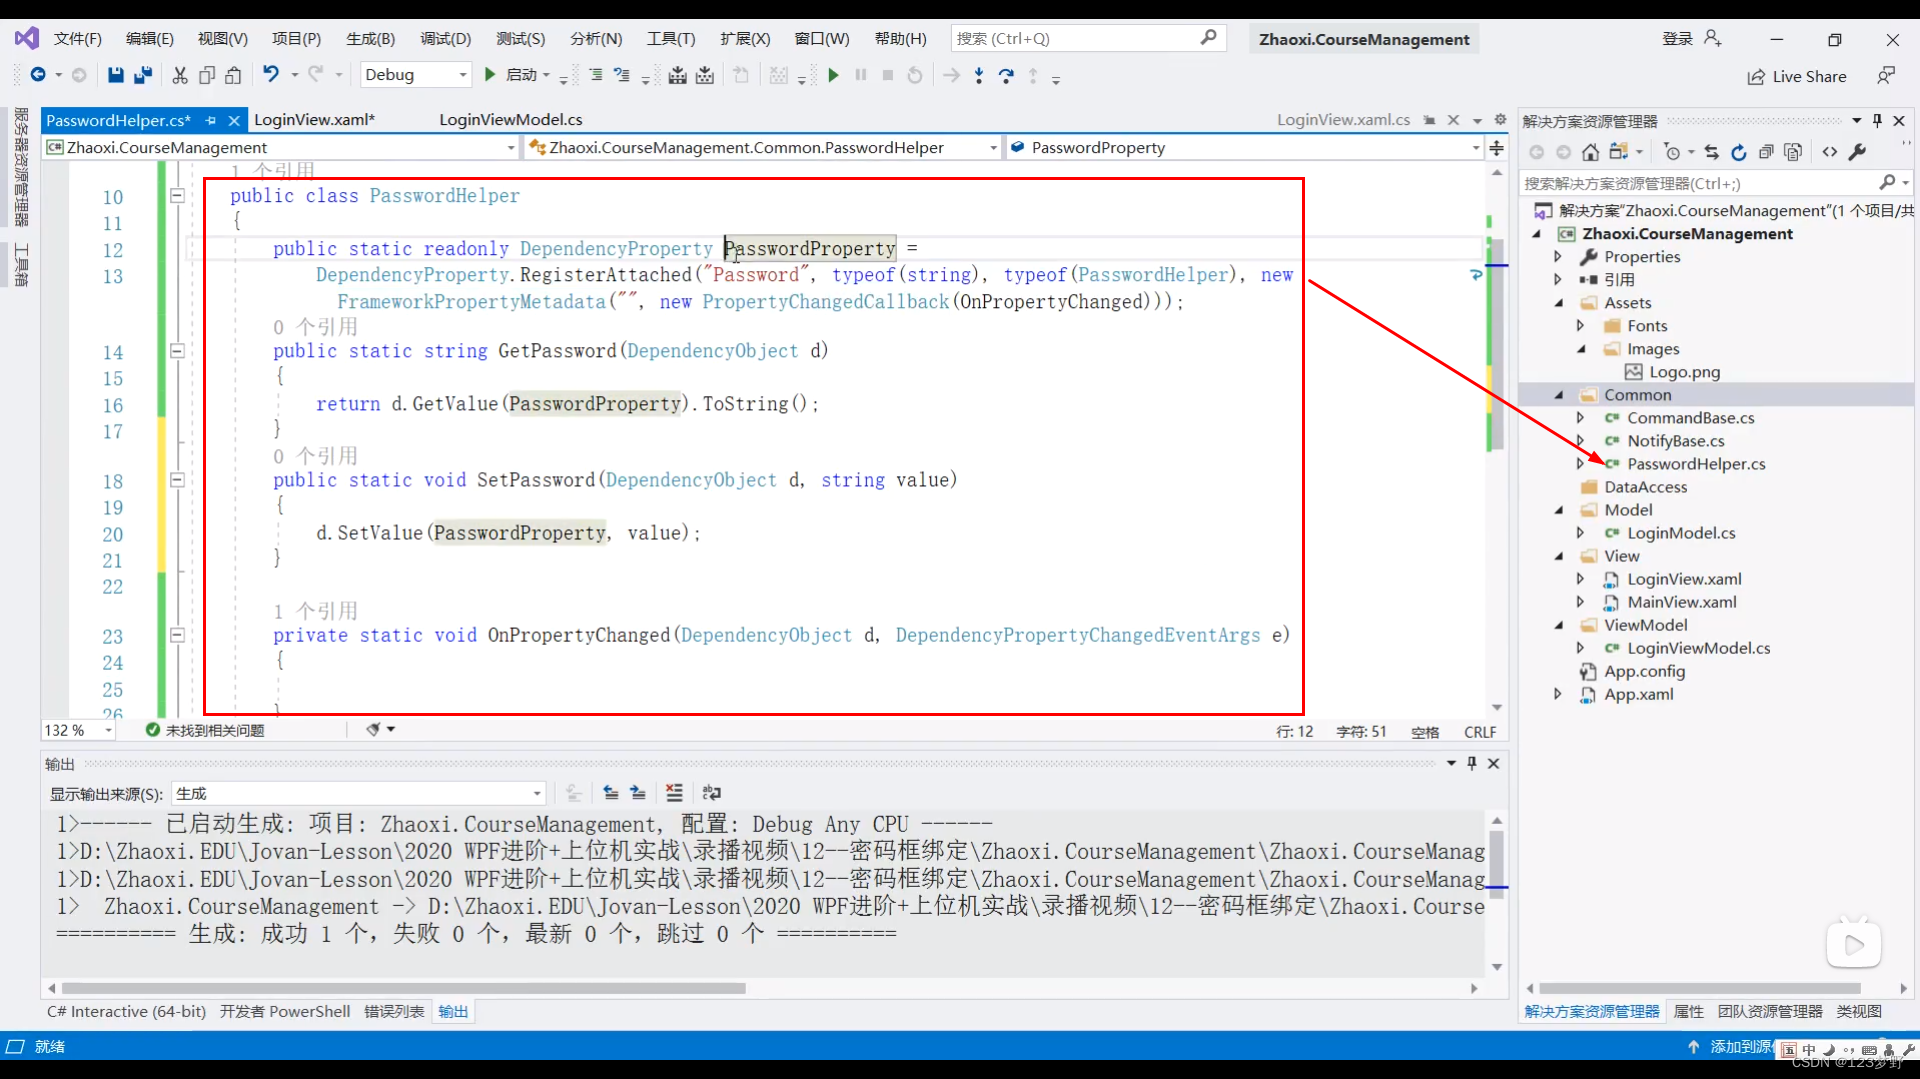Click the Copy icon in the toolbar

pyautogui.click(x=207, y=75)
